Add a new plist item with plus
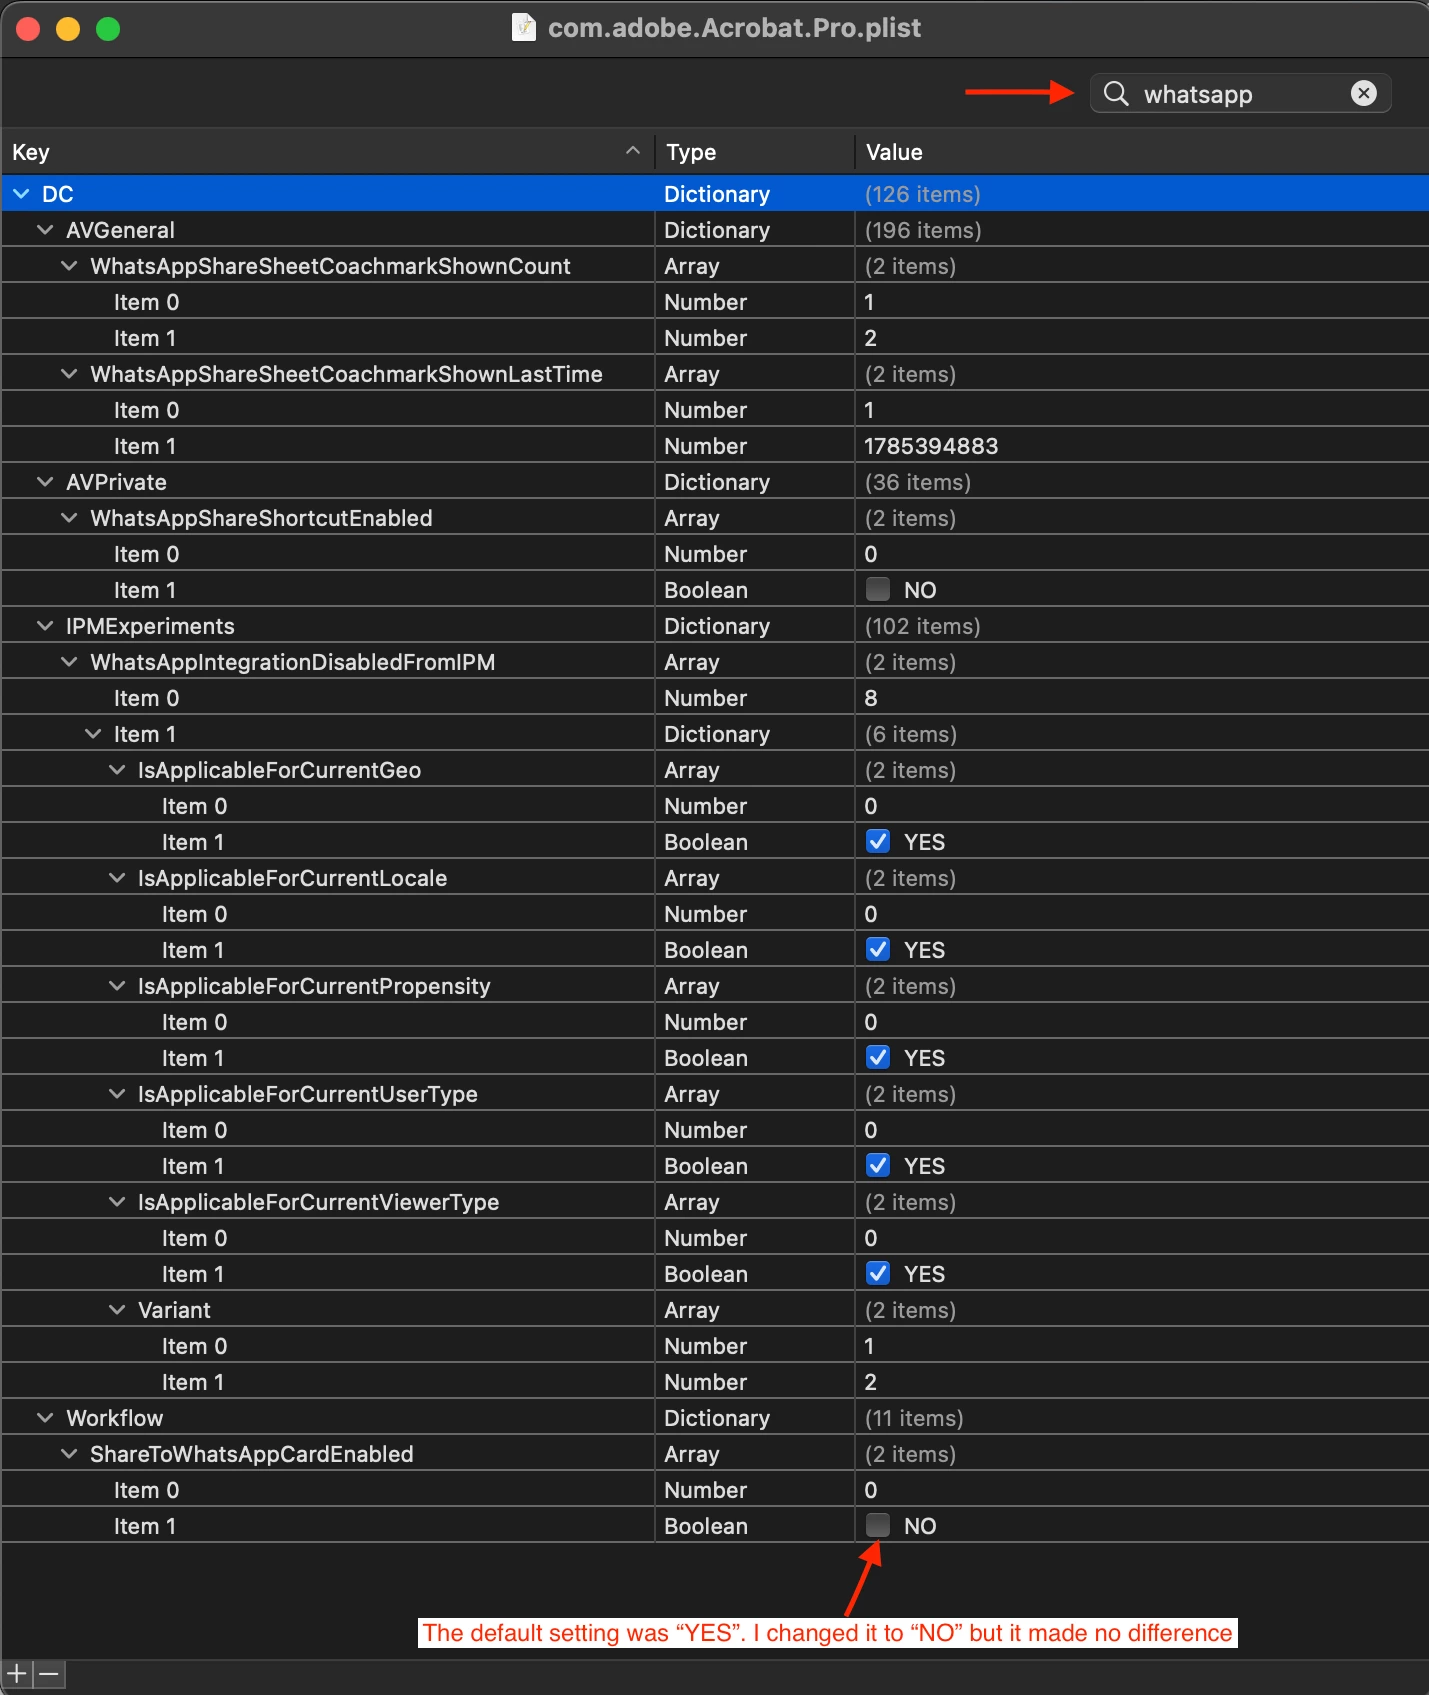1429x1695 pixels. 17,1673
